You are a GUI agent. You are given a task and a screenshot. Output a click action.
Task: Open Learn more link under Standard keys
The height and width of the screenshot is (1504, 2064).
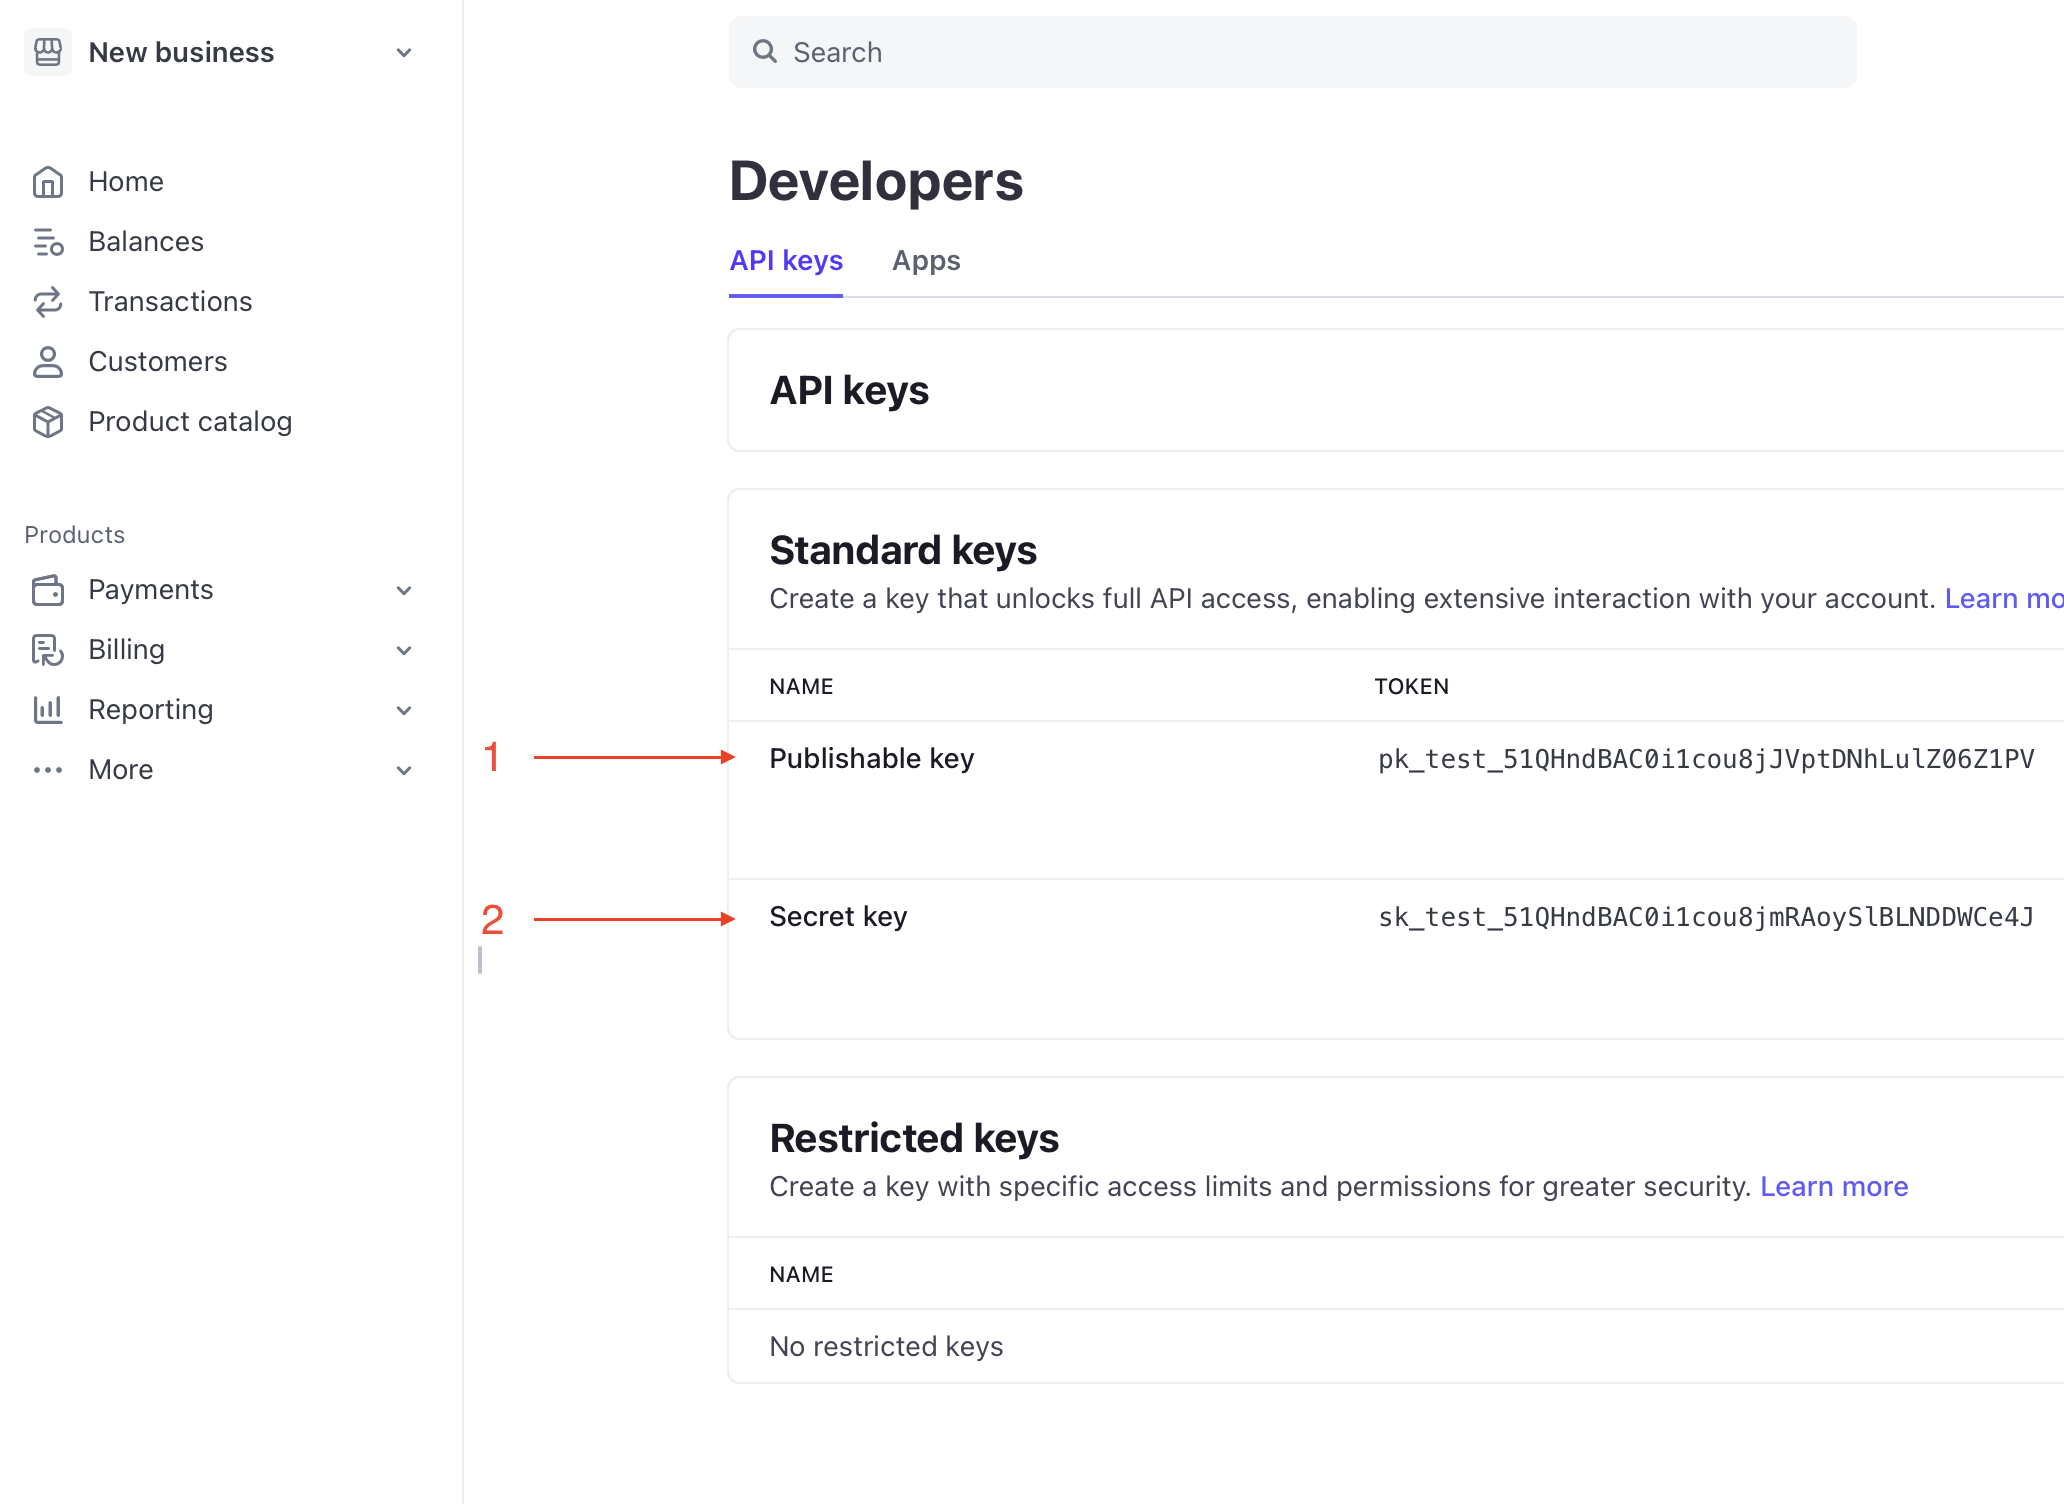tap(2002, 599)
